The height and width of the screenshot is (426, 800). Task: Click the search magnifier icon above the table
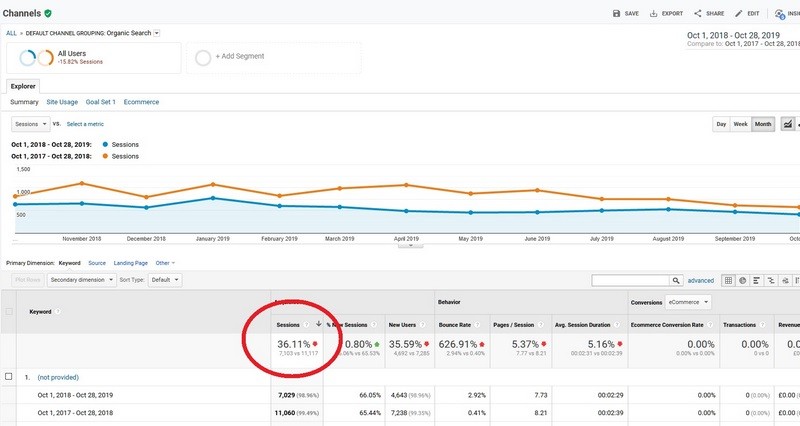677,281
